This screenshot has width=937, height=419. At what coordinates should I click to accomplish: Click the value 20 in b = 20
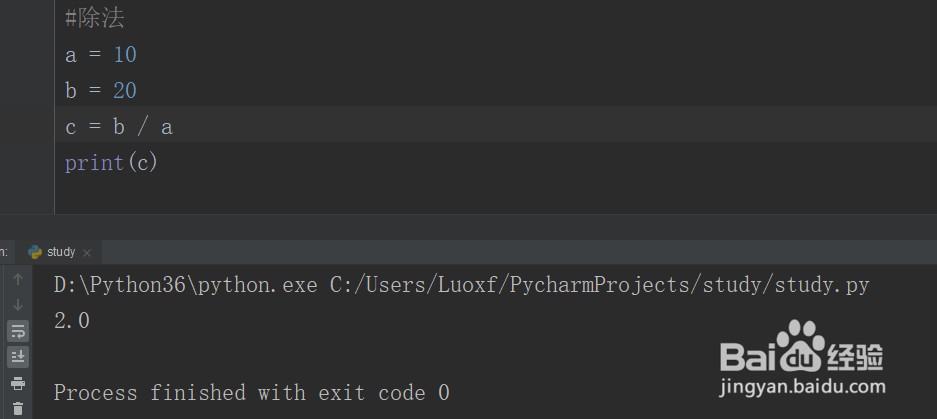(125, 91)
